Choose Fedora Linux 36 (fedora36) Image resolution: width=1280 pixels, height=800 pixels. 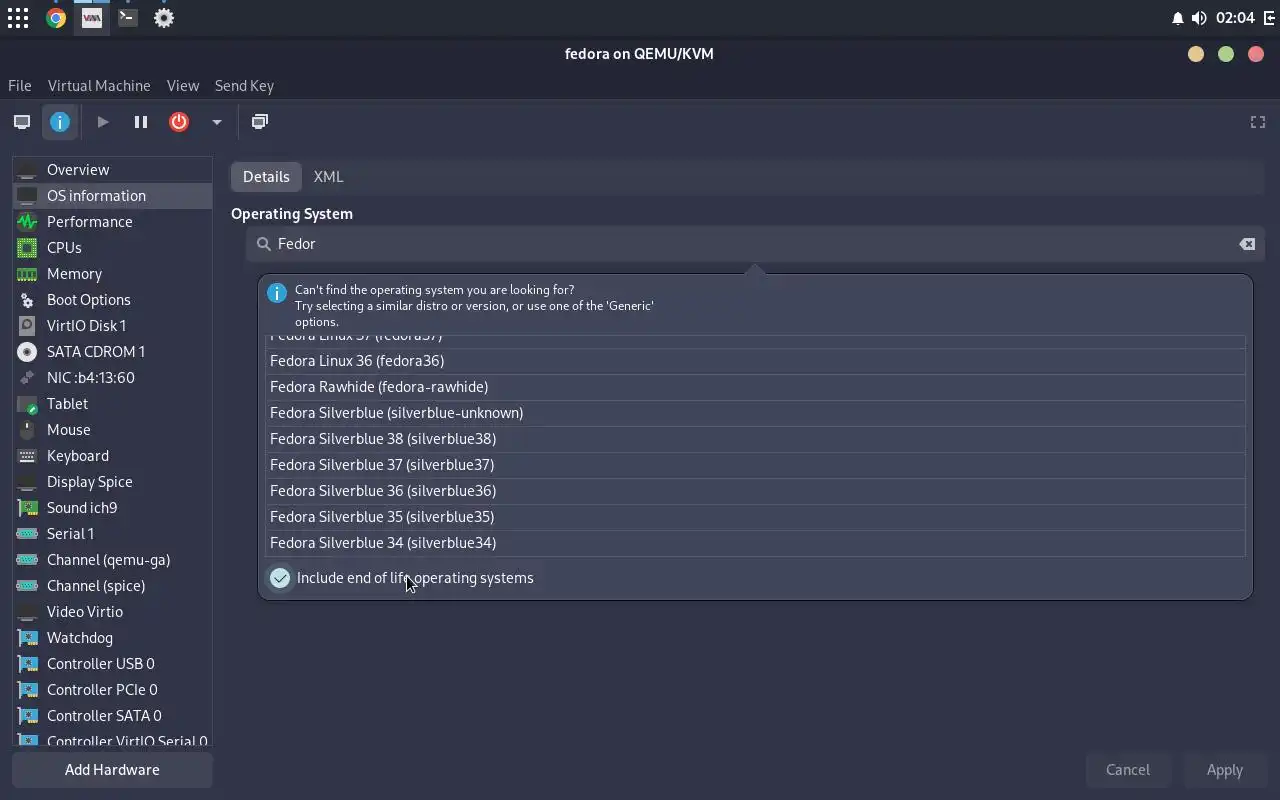coord(755,361)
